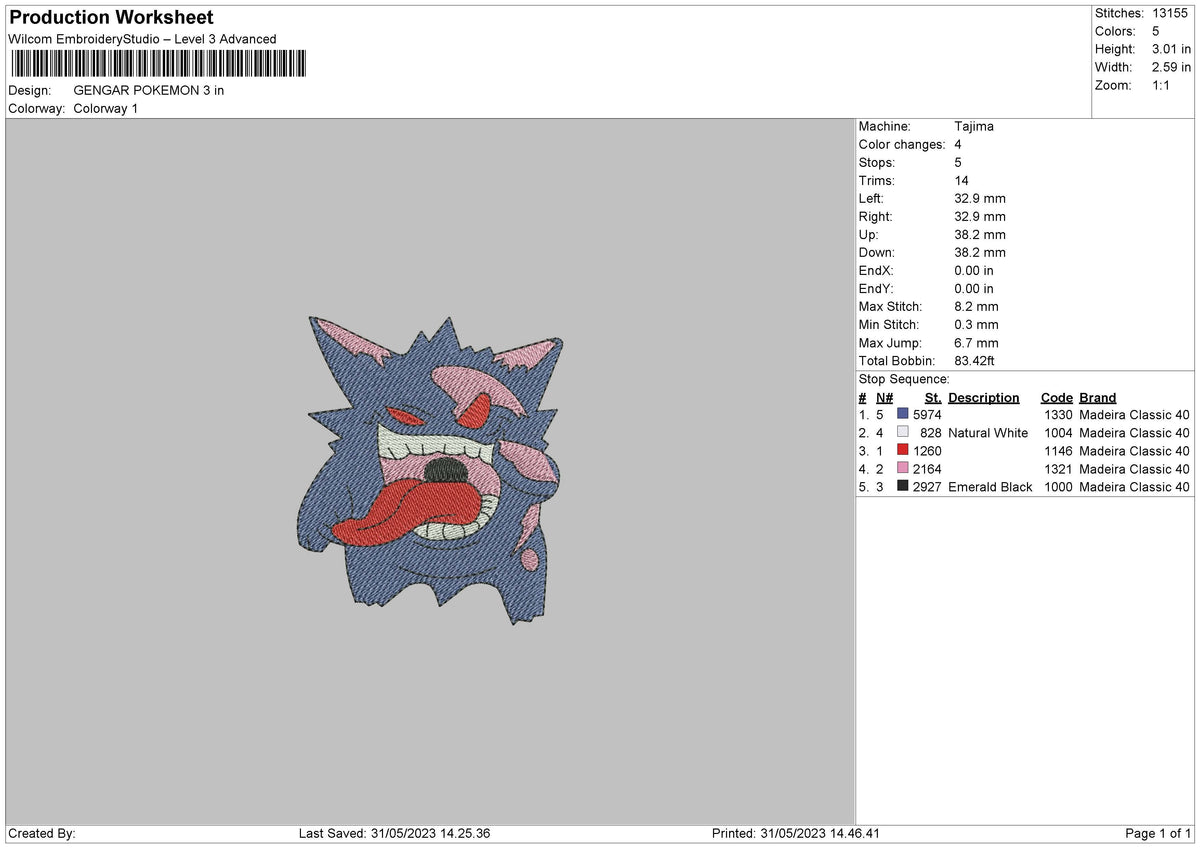Click the Gengar embroidery design preview

point(431,470)
